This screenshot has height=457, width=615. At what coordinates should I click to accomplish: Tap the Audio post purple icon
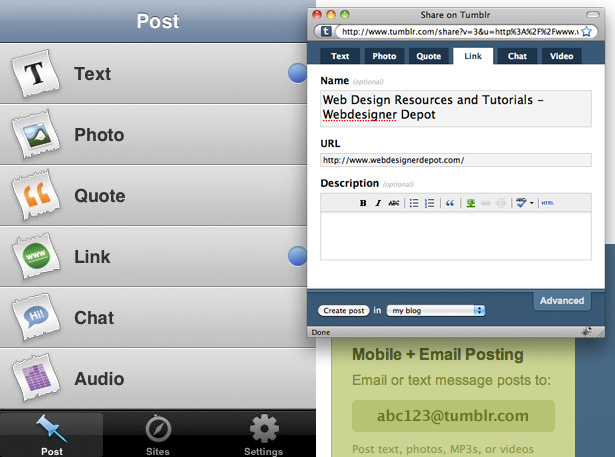point(36,378)
